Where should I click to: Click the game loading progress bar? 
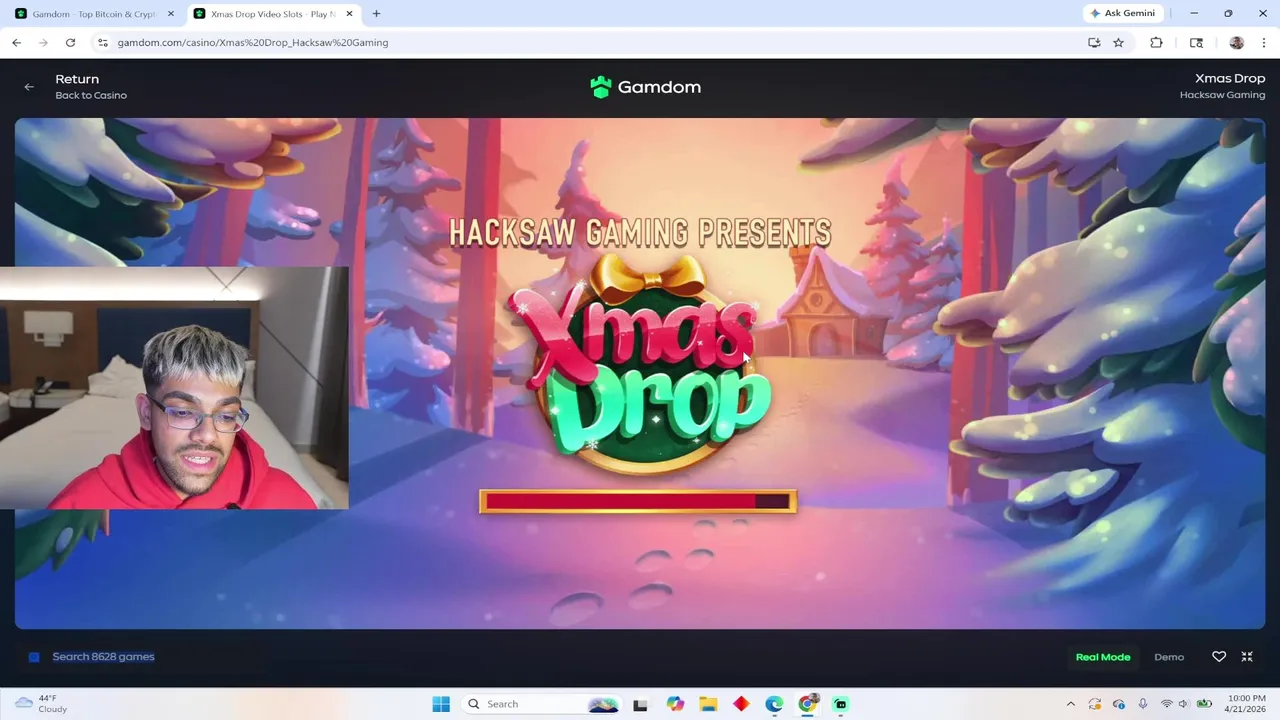[638, 501]
